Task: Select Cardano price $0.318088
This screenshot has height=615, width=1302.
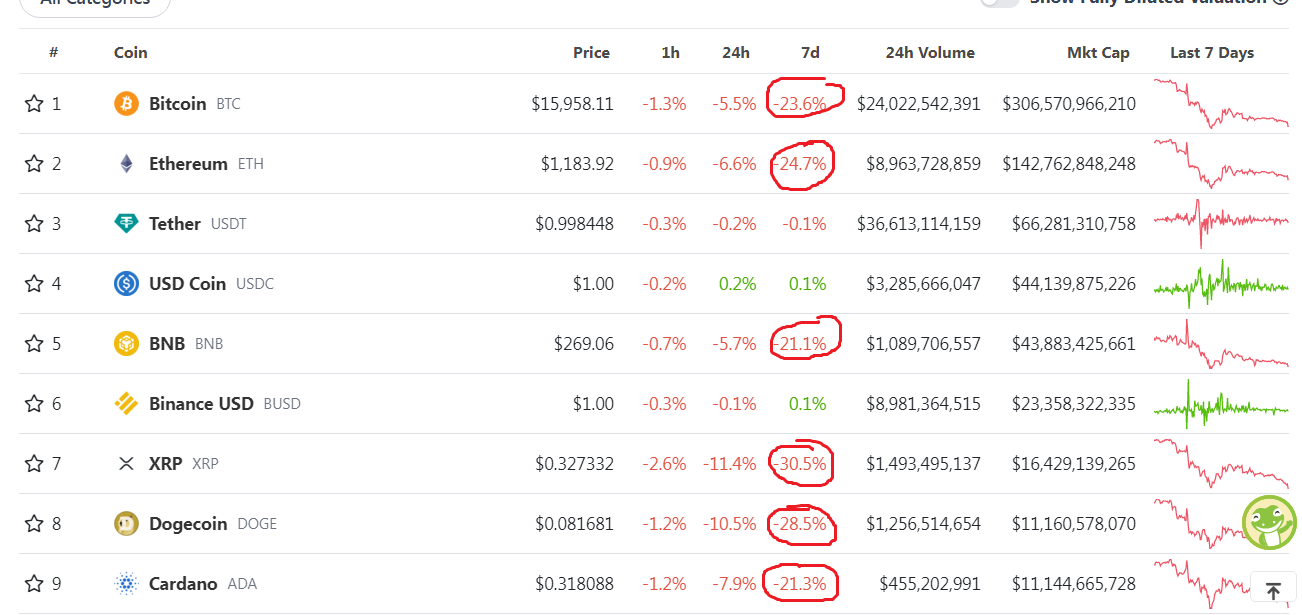Action: click(575, 584)
